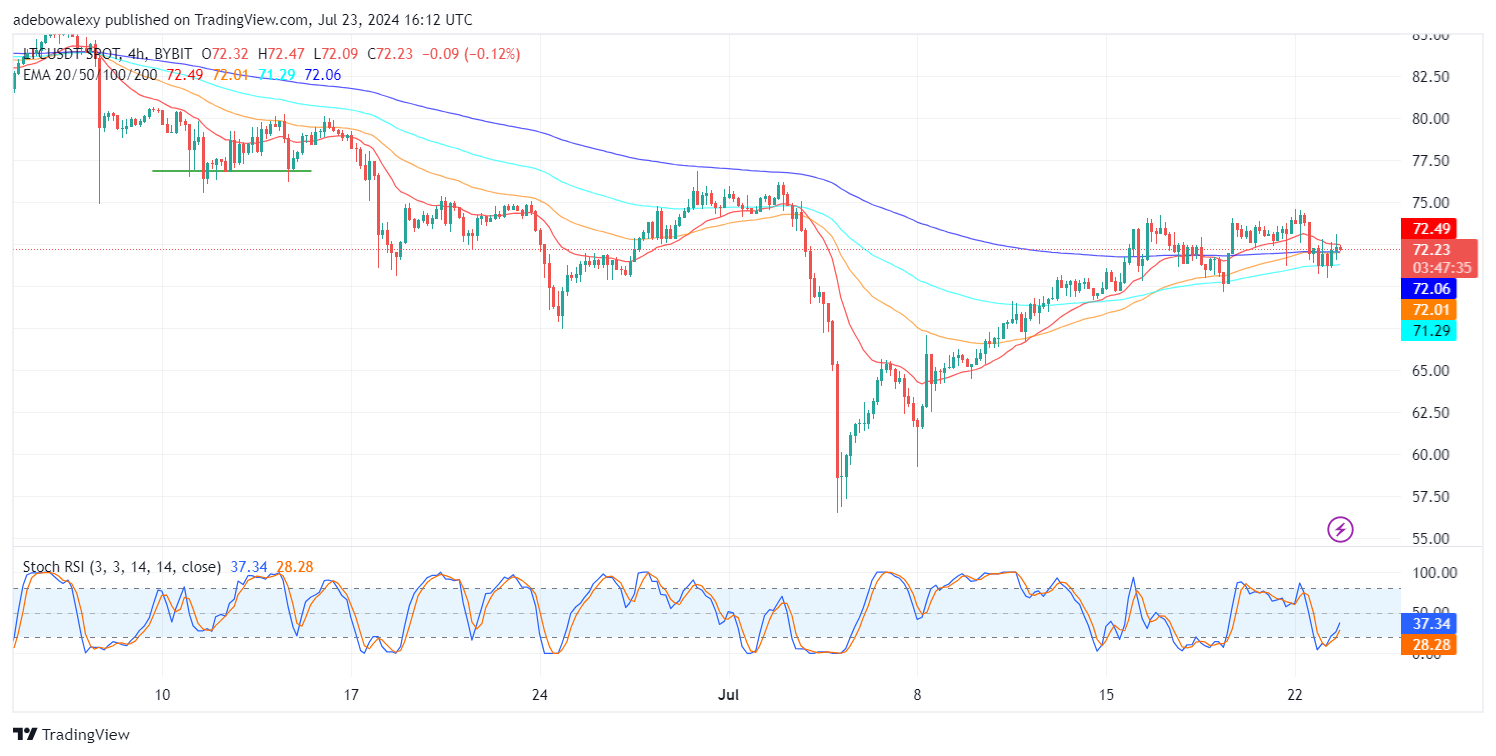Viewport: 1496px width, 756px height.
Task: Select the Stoch RSI indicator label
Action: pos(122,567)
